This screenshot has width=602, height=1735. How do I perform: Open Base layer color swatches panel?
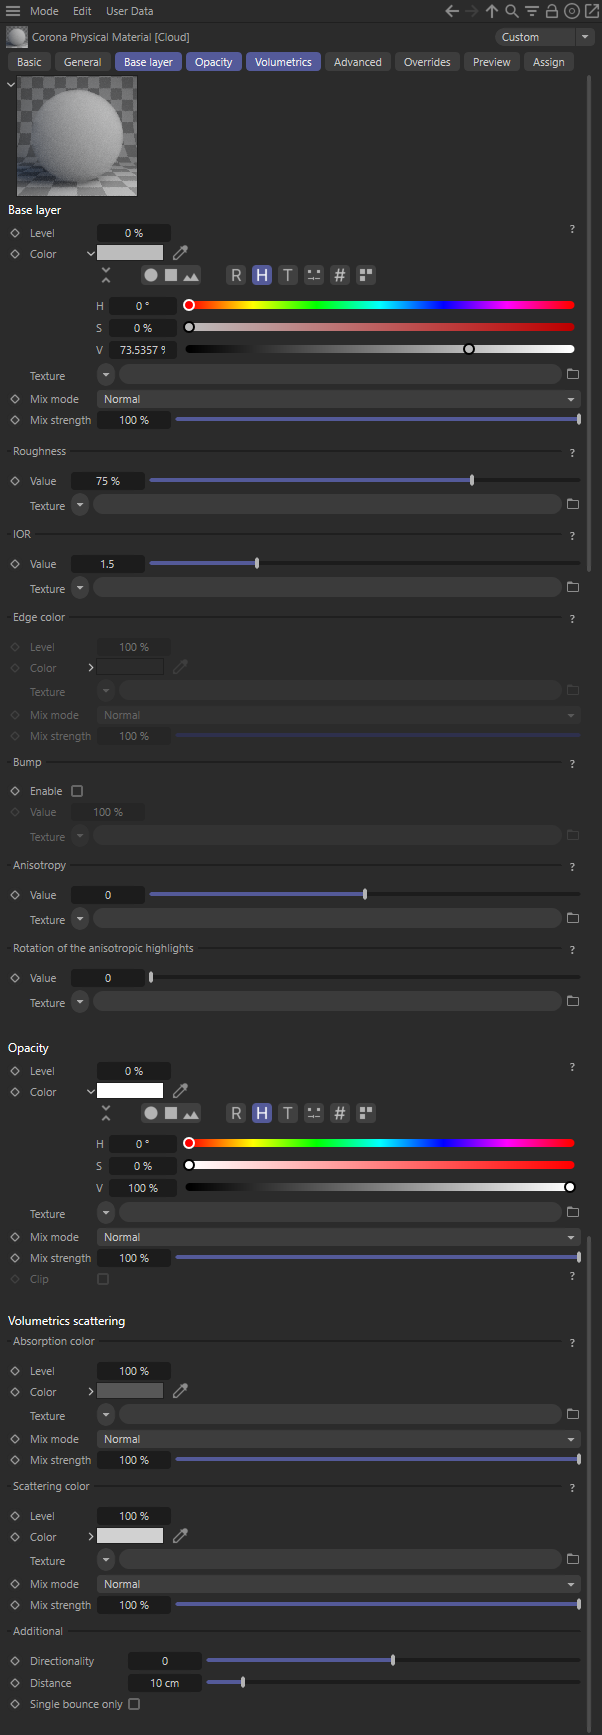pyautogui.click(x=366, y=275)
